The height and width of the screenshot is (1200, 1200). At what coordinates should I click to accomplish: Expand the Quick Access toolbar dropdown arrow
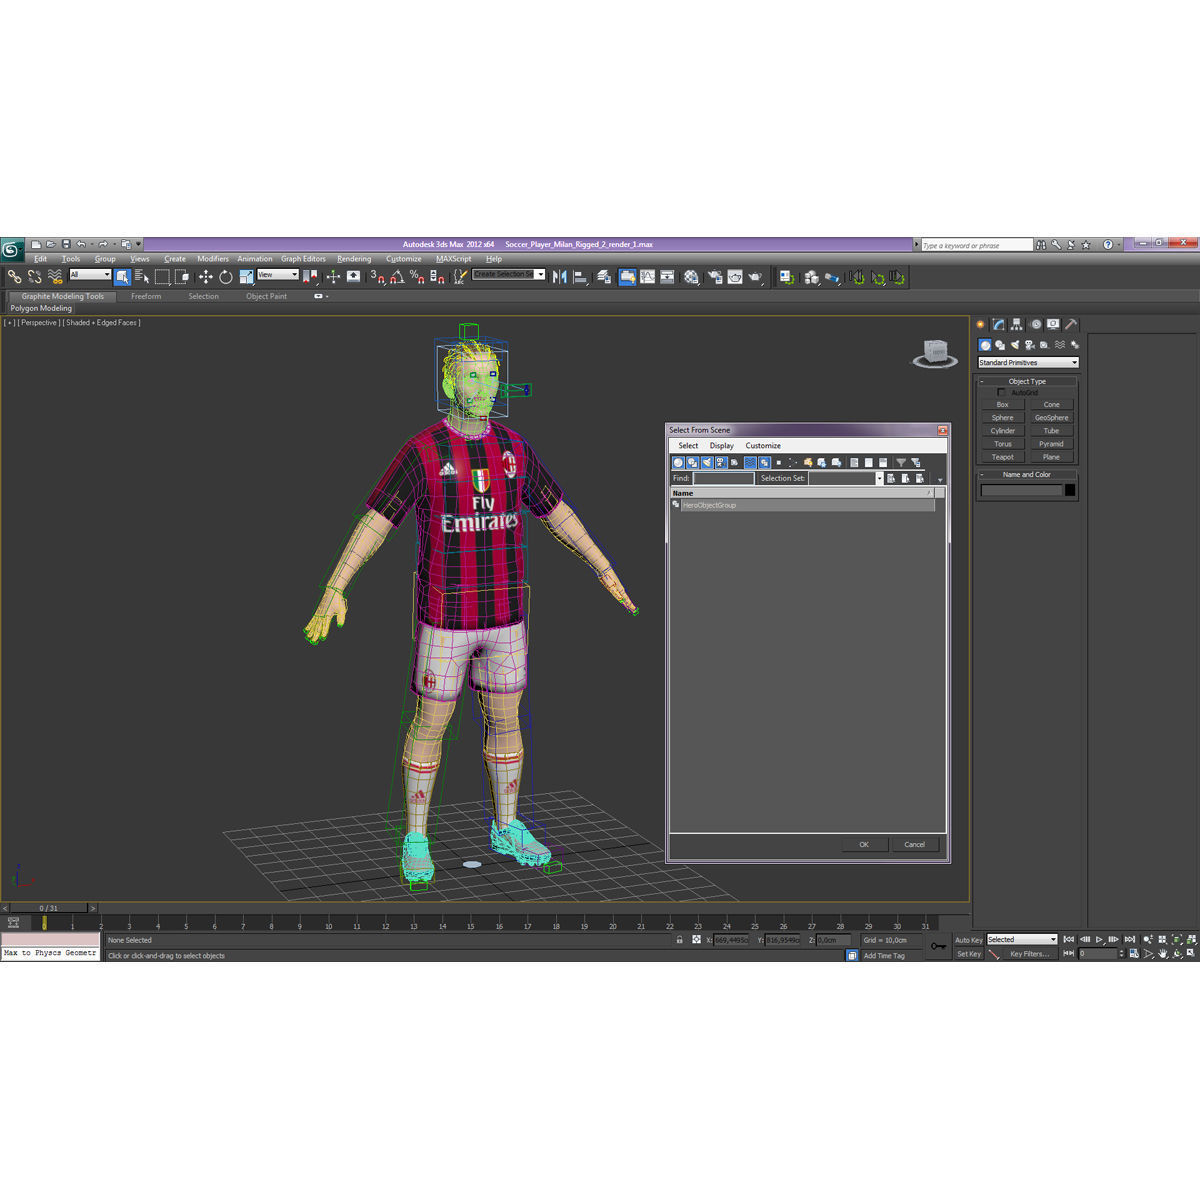click(138, 244)
